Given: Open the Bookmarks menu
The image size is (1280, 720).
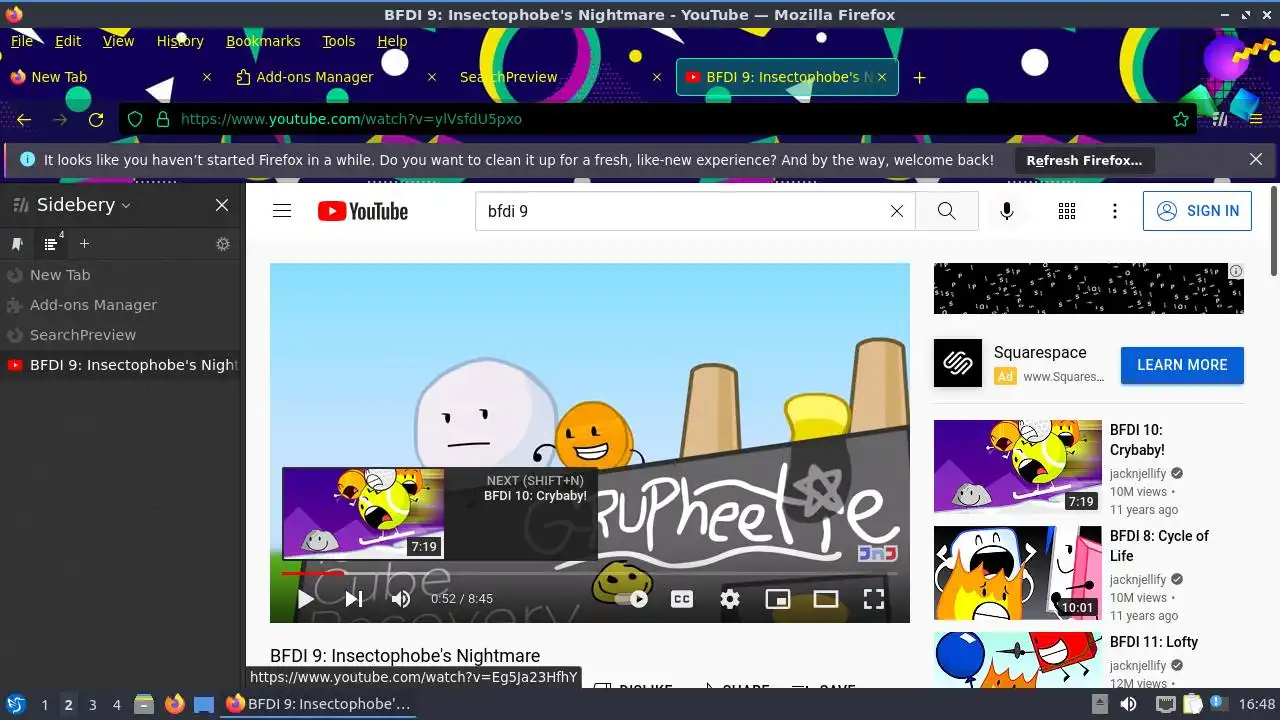Looking at the screenshot, I should pos(263,41).
